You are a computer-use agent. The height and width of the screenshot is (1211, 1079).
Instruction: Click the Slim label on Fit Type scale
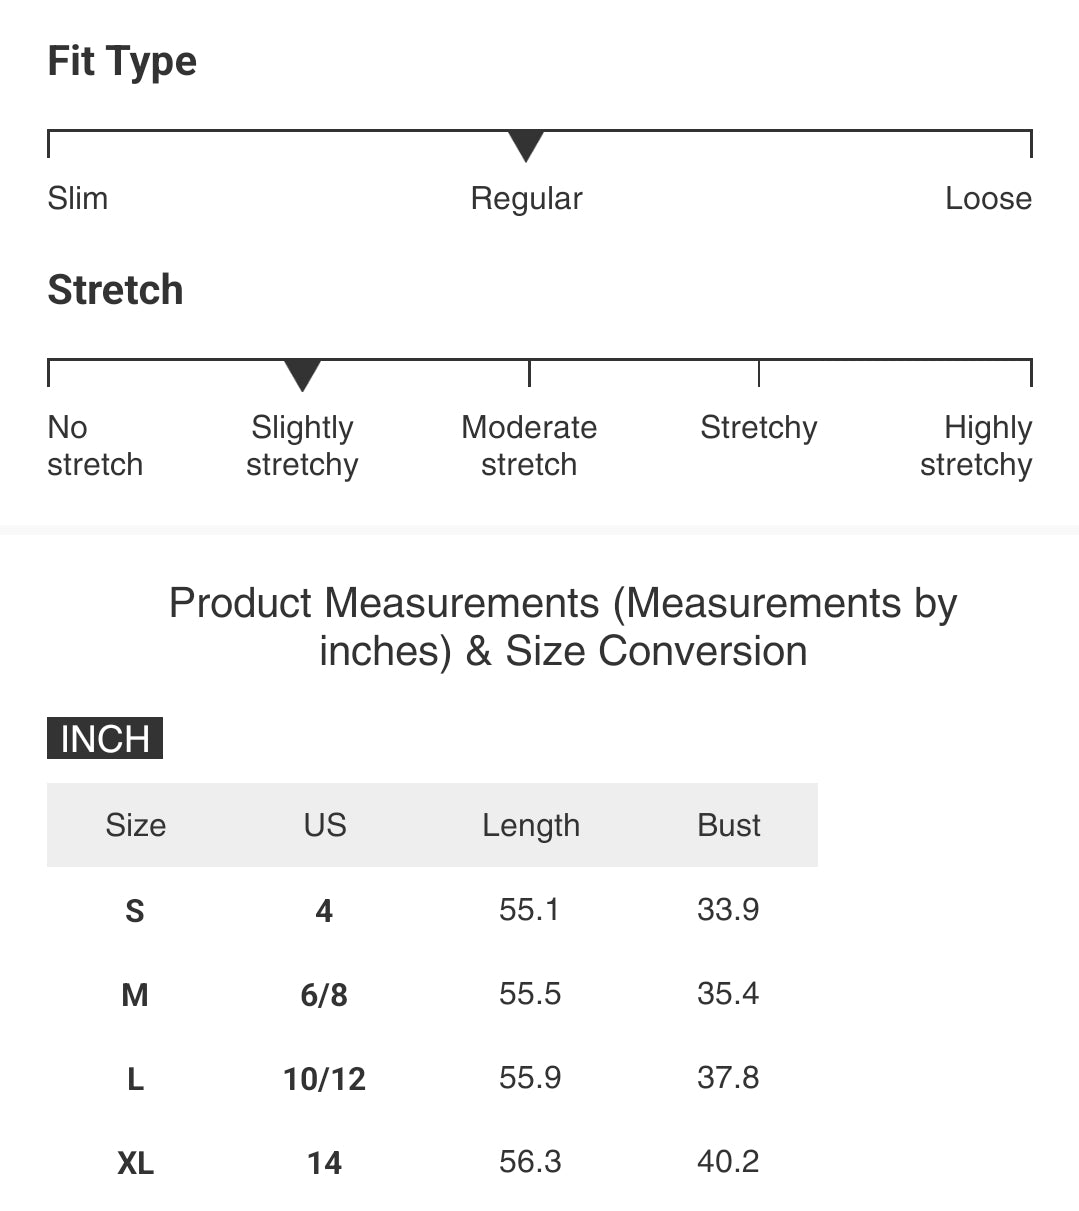pyautogui.click(x=78, y=198)
